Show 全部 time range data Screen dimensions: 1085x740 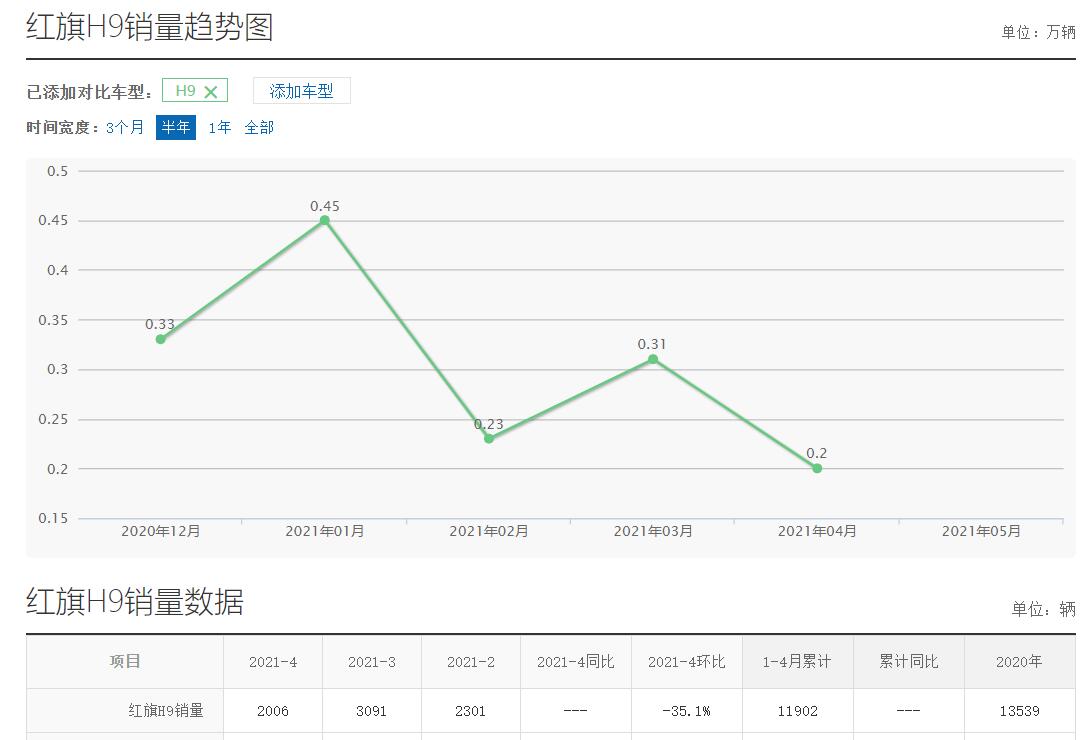(259, 127)
